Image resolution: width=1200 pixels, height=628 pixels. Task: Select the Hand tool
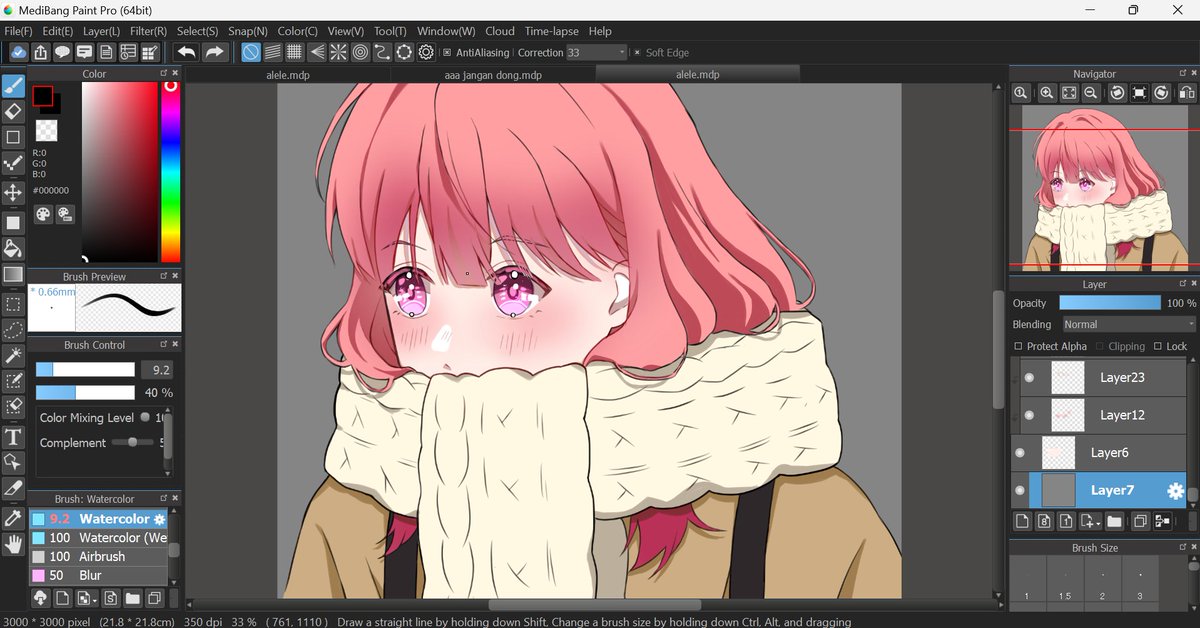(13, 545)
